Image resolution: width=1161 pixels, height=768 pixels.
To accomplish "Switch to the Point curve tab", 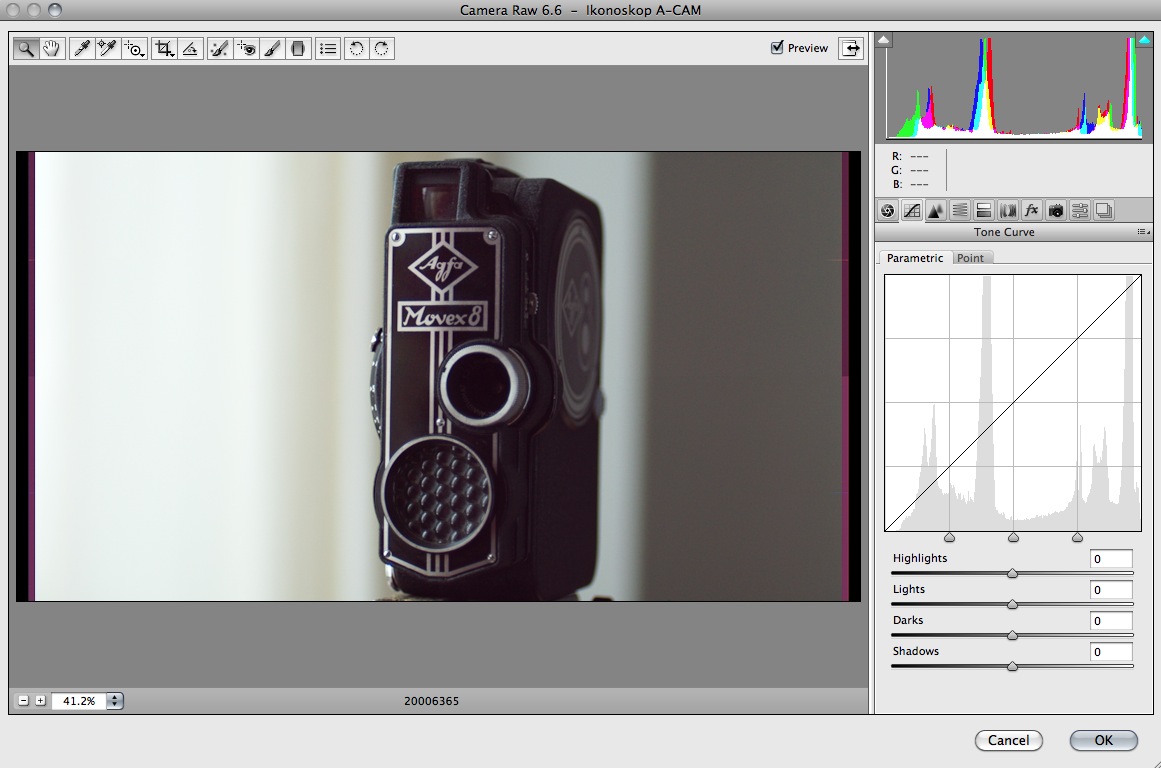I will tap(970, 258).
